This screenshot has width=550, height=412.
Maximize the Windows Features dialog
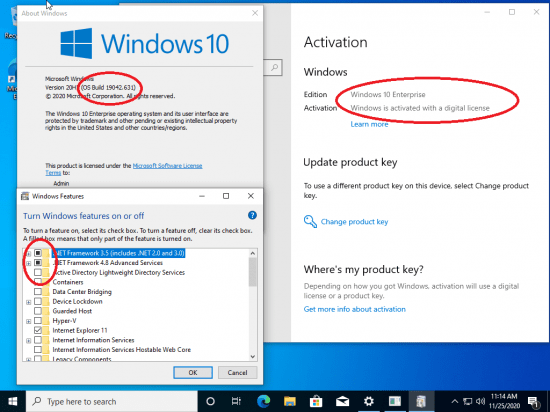[x=226, y=196]
